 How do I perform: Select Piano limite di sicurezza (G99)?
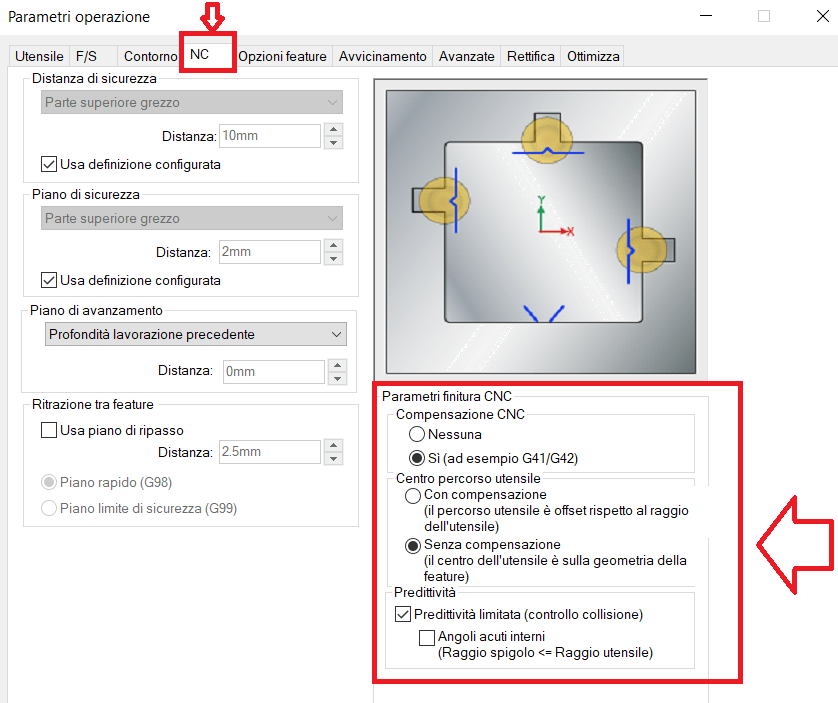[x=49, y=508]
